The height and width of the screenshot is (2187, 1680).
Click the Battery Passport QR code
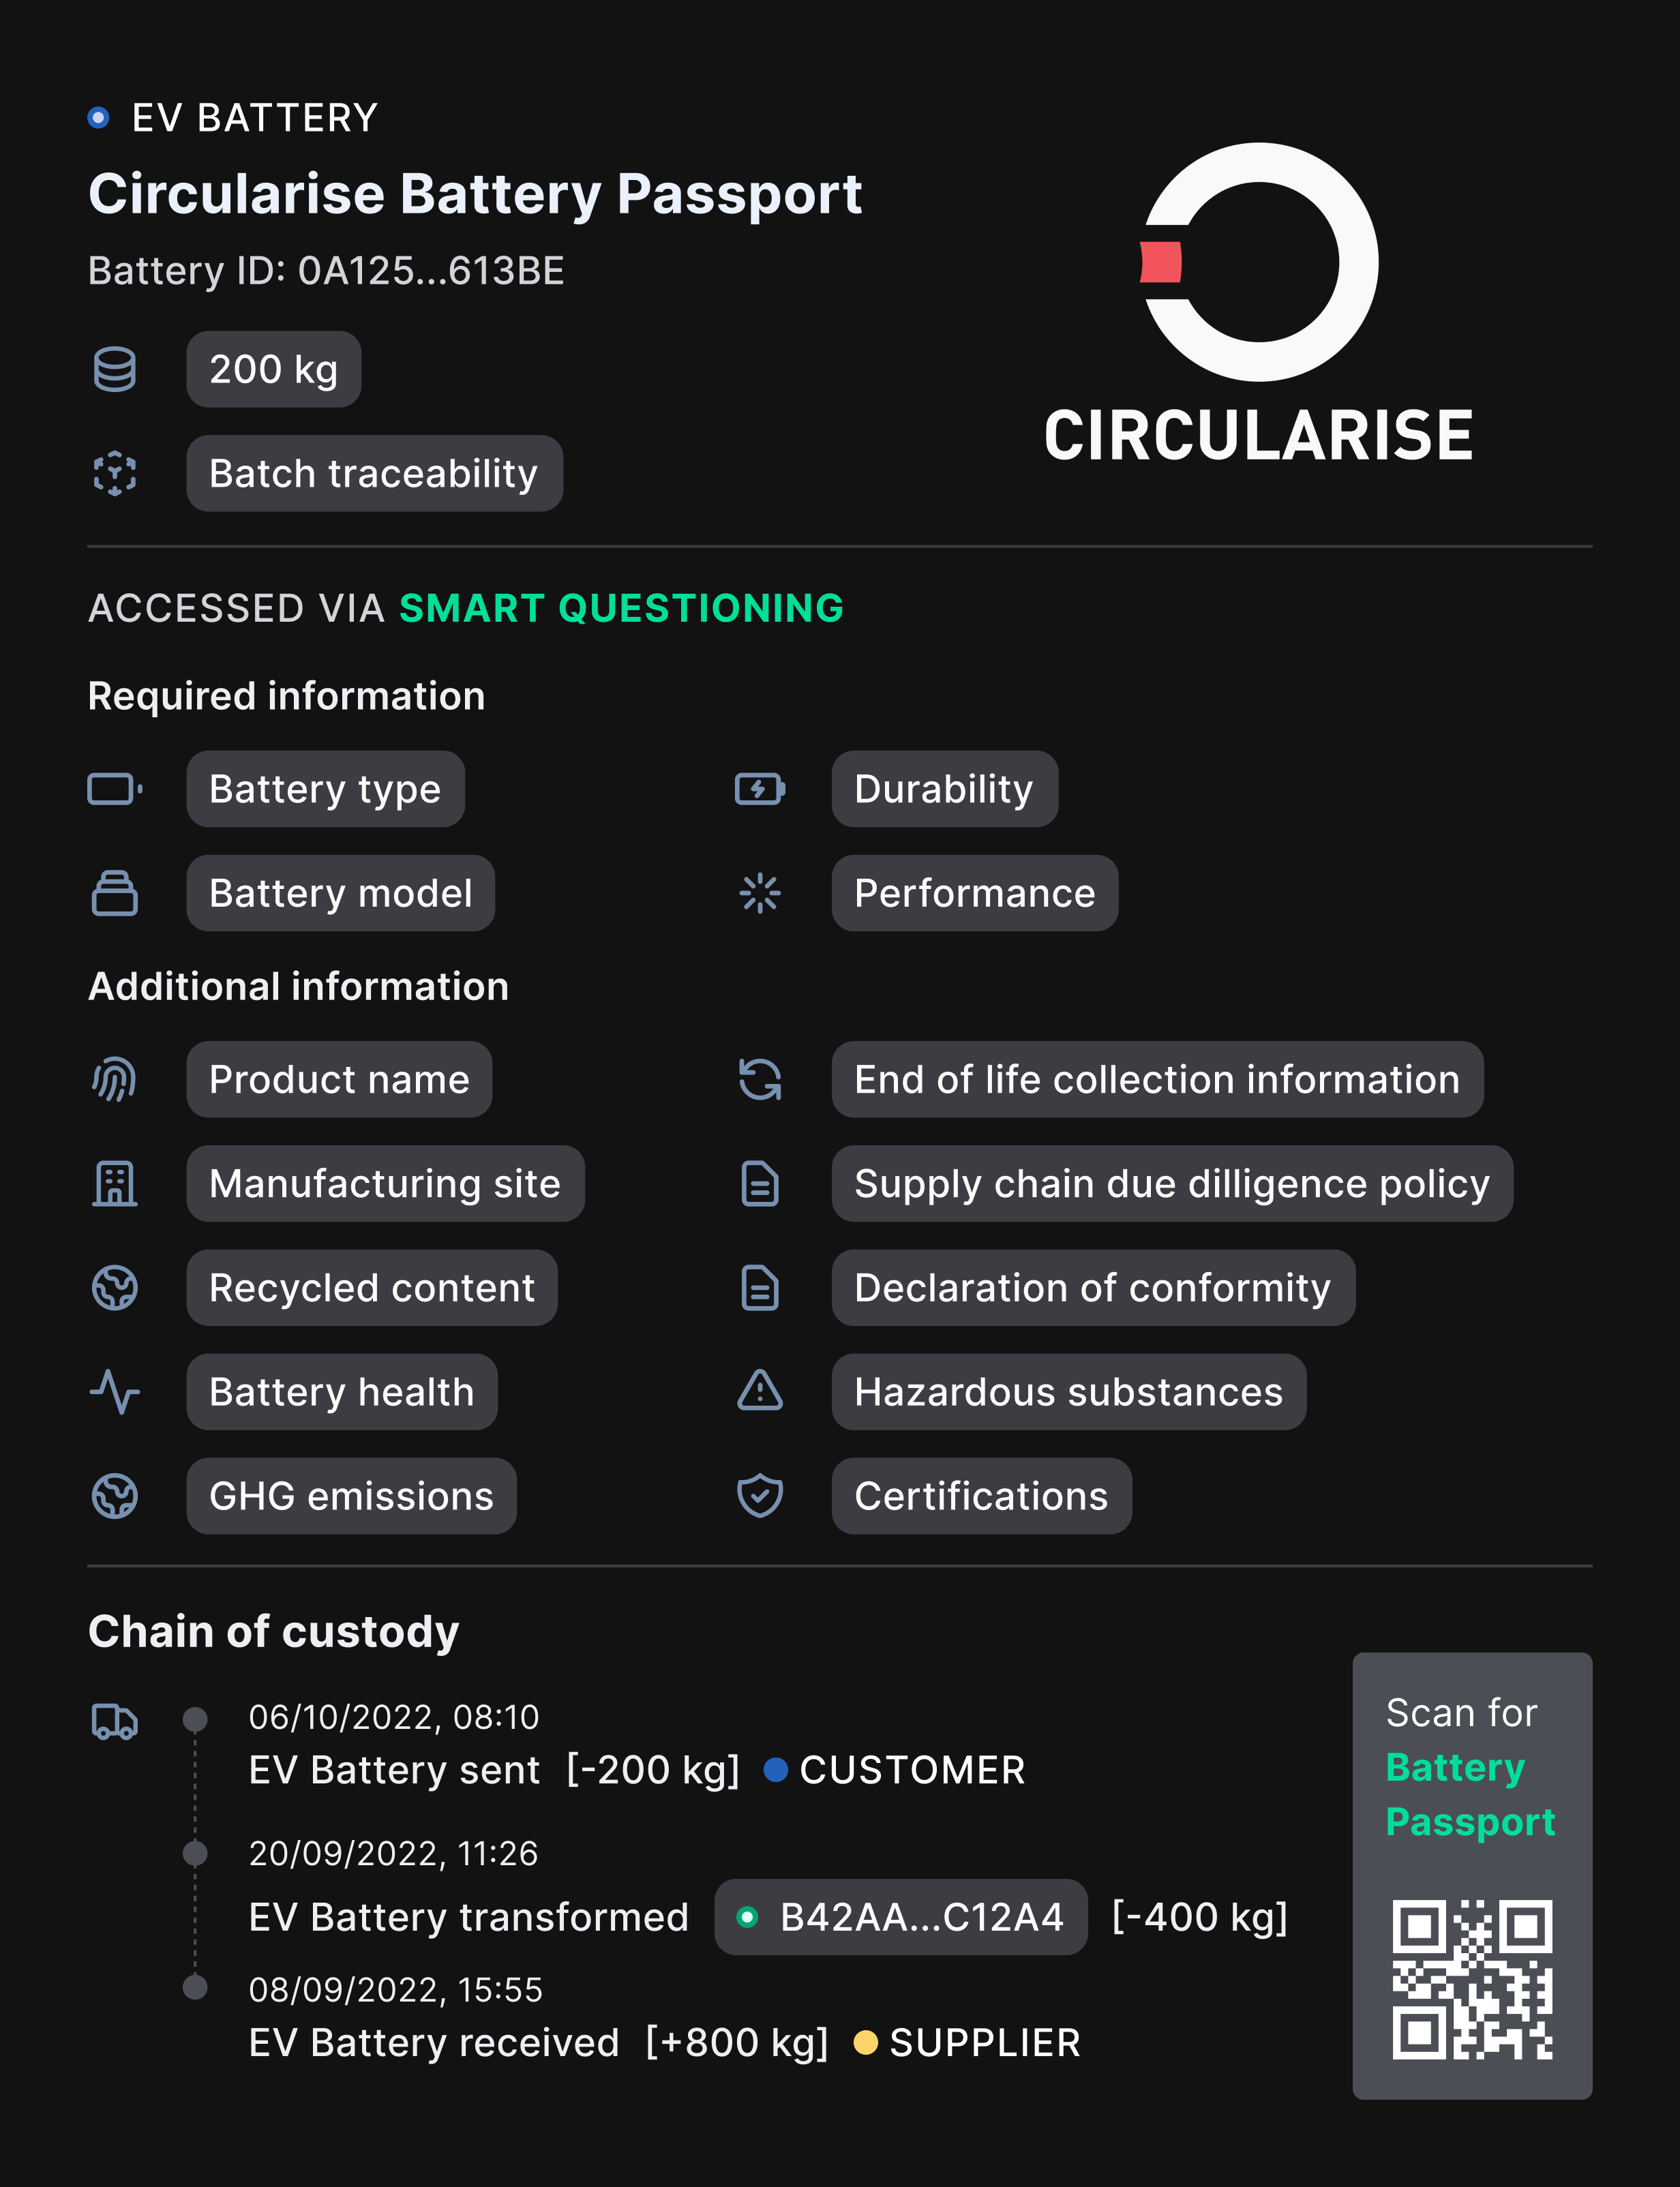[x=1472, y=1980]
